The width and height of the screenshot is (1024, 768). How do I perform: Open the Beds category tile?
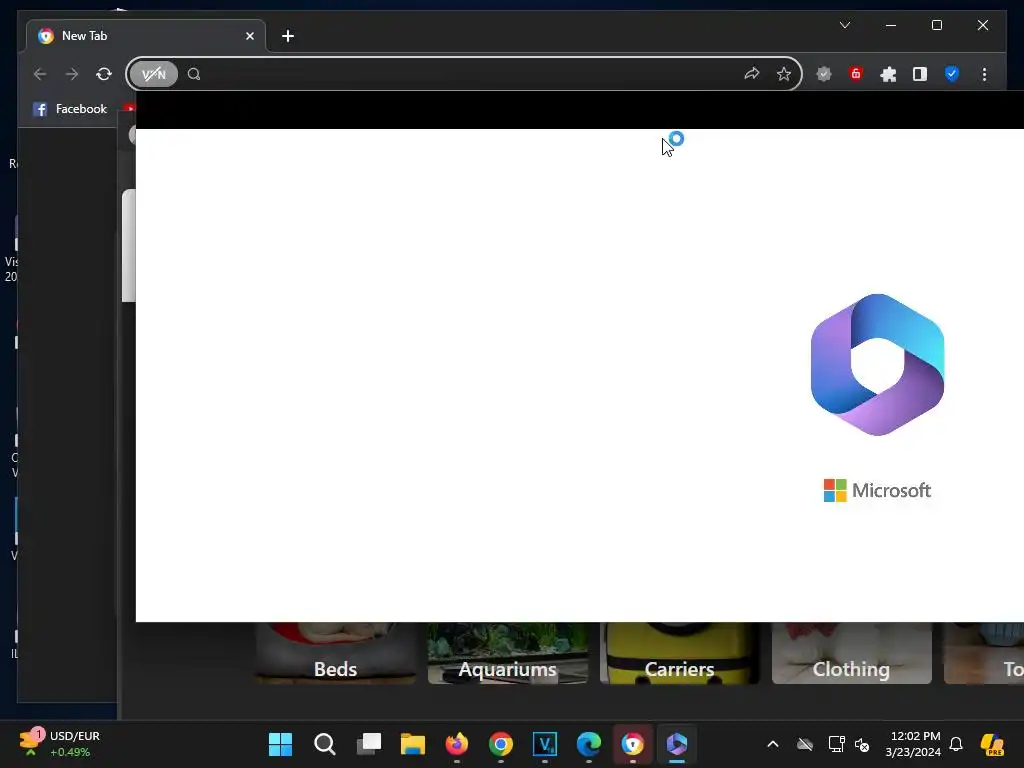point(335,653)
